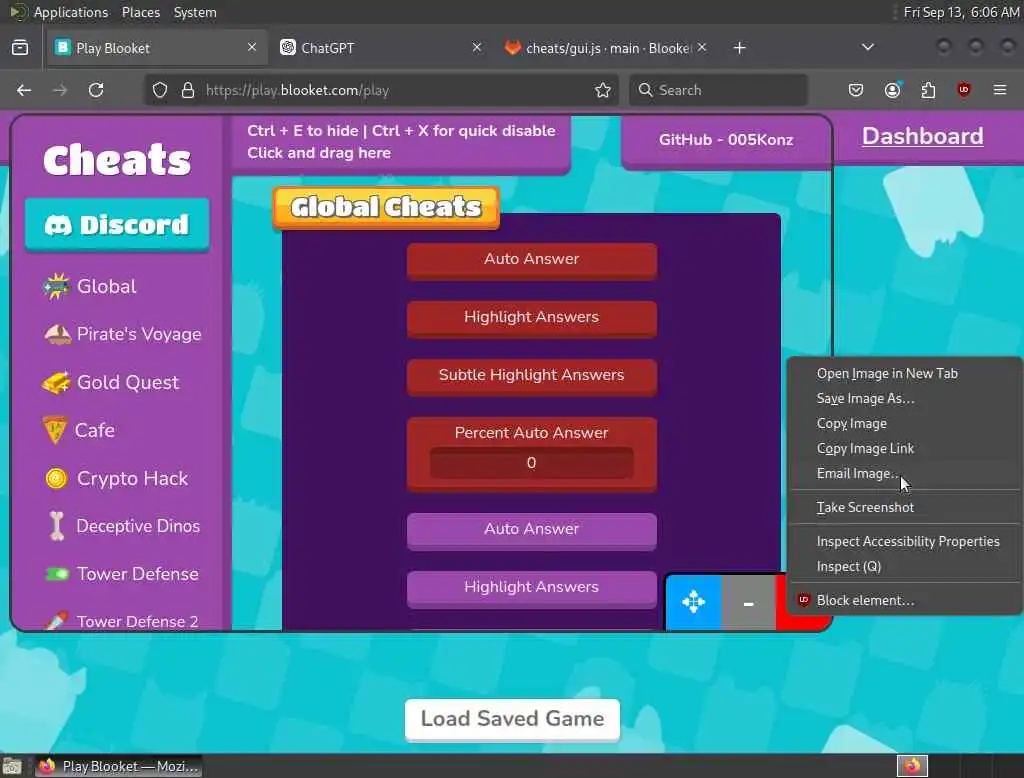
Task: Click Play Blooket taskbar window button
Action: pyautogui.click(x=118, y=766)
